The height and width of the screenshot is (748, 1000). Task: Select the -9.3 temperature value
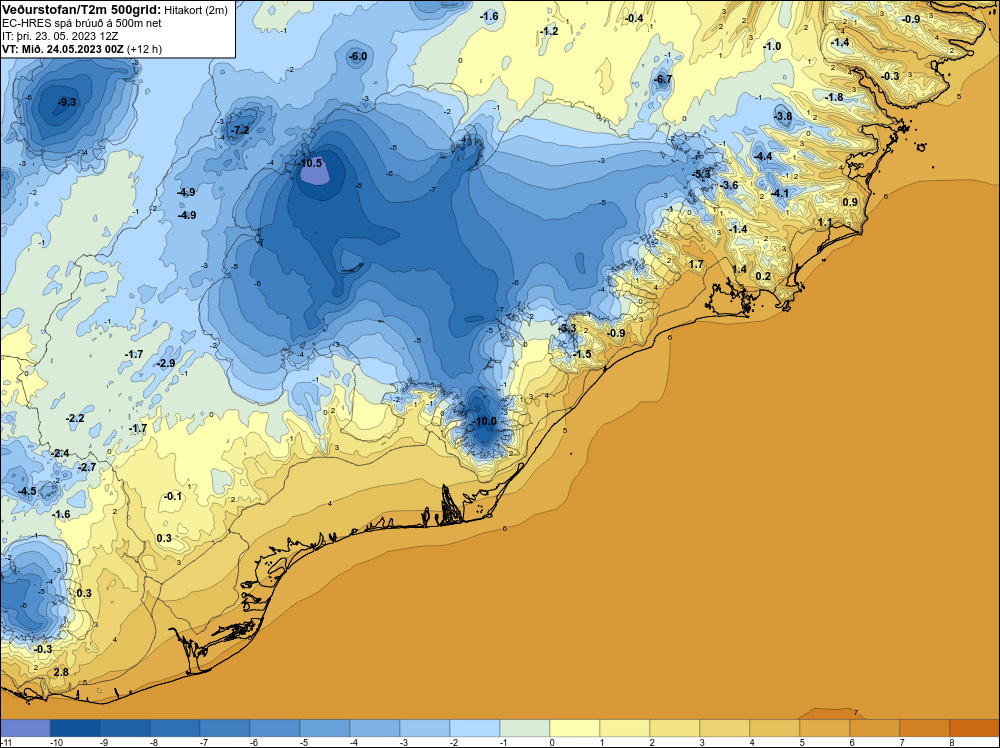tap(67, 102)
